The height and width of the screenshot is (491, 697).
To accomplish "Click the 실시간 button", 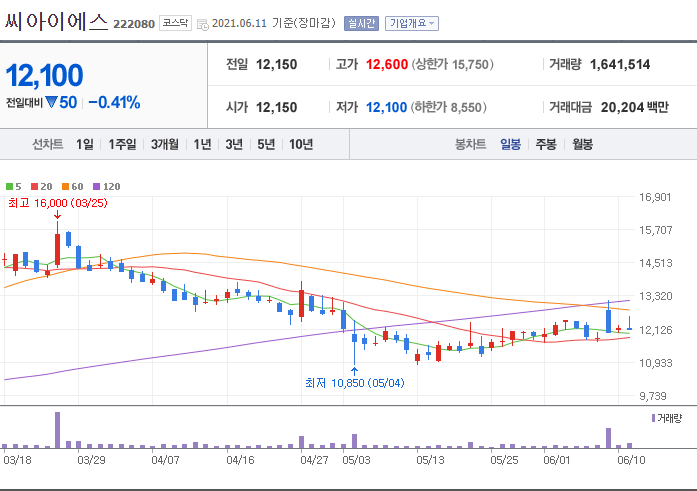I will click(x=361, y=23).
